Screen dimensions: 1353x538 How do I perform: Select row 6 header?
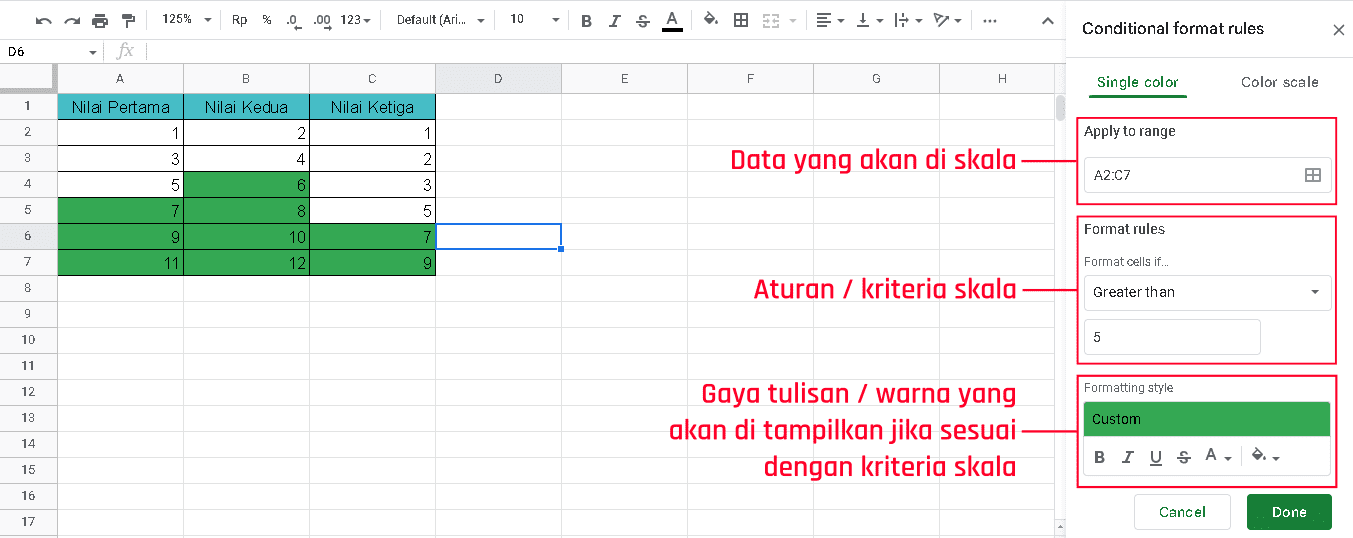[28, 236]
